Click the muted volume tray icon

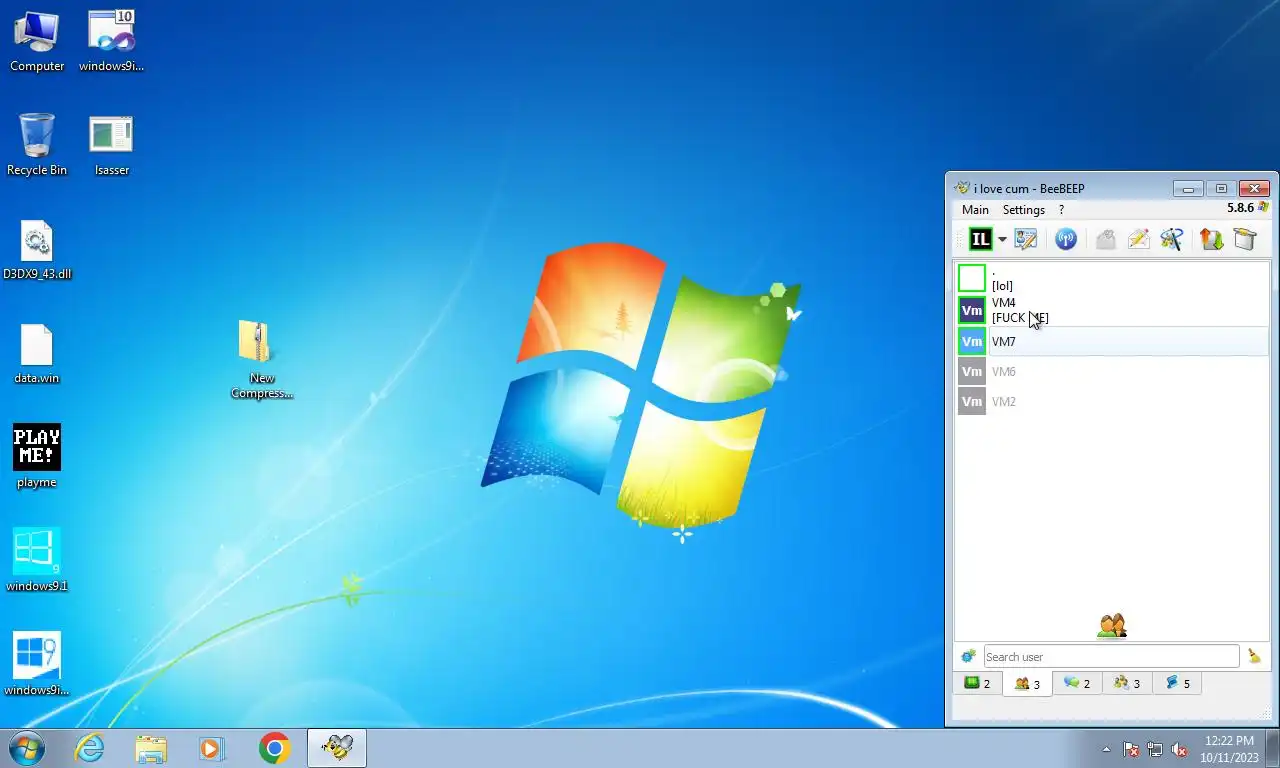1179,749
